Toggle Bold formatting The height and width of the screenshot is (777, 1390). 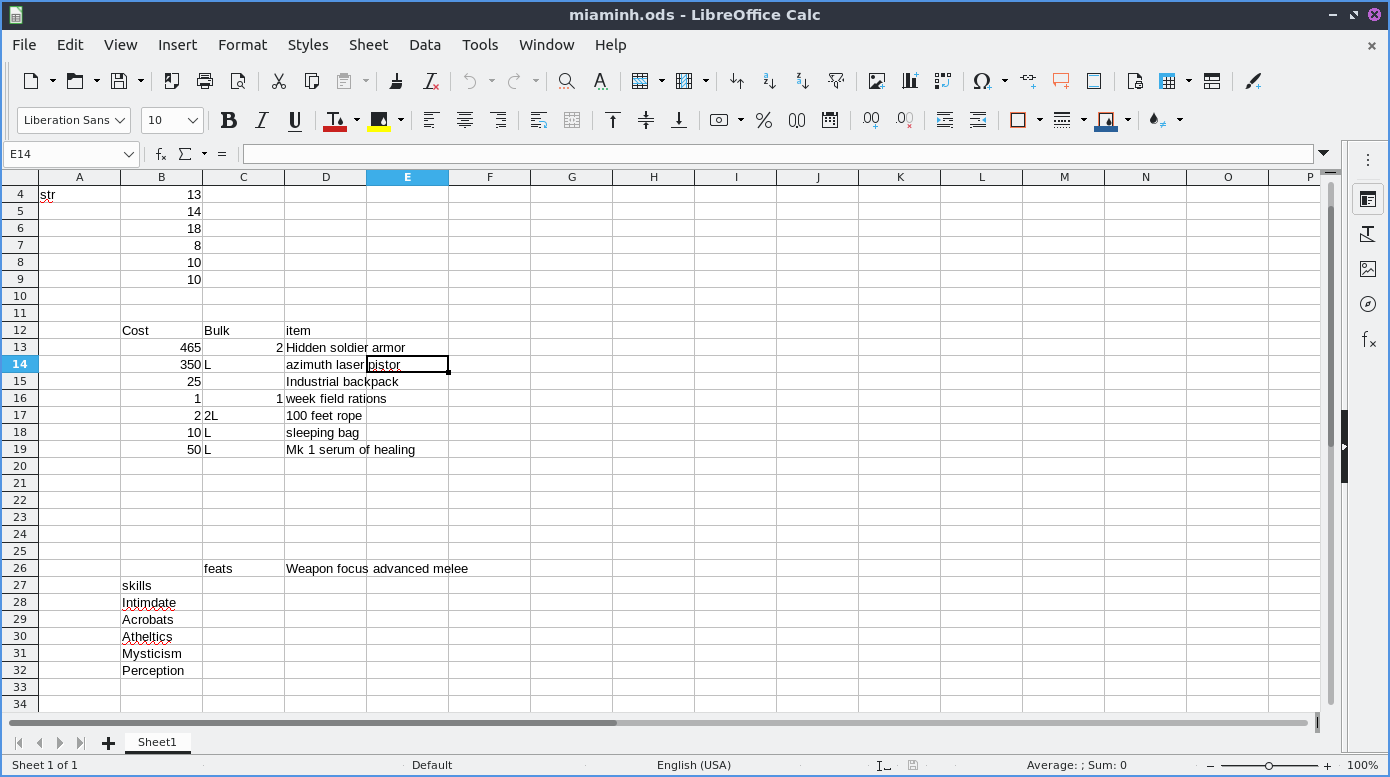tap(229, 120)
